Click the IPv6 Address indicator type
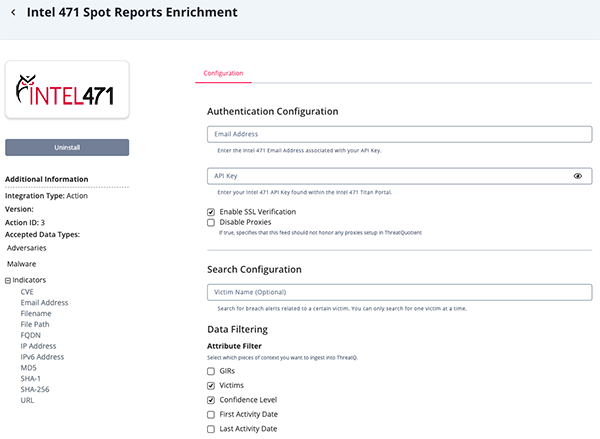The width and height of the screenshot is (600, 439). click(42, 357)
